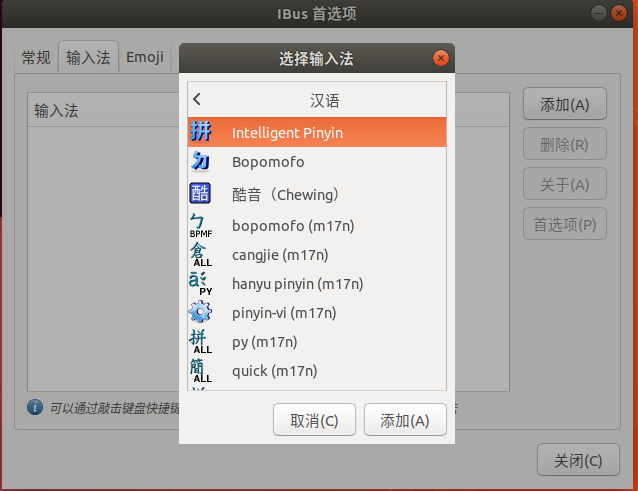Close the 选择输入法 dialog
This screenshot has height=491, width=638.
tap(441, 58)
